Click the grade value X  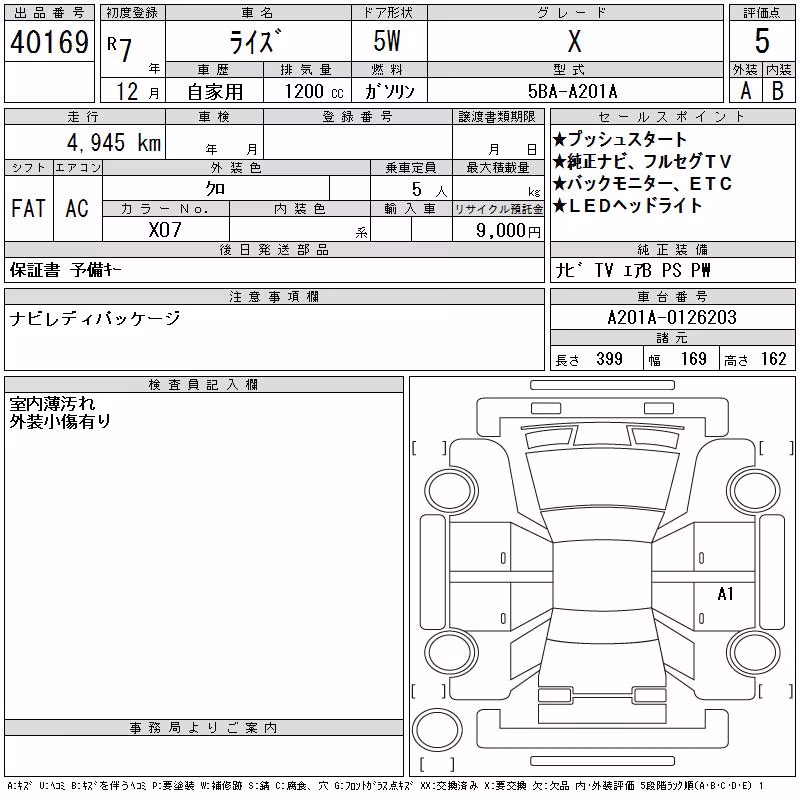click(574, 41)
